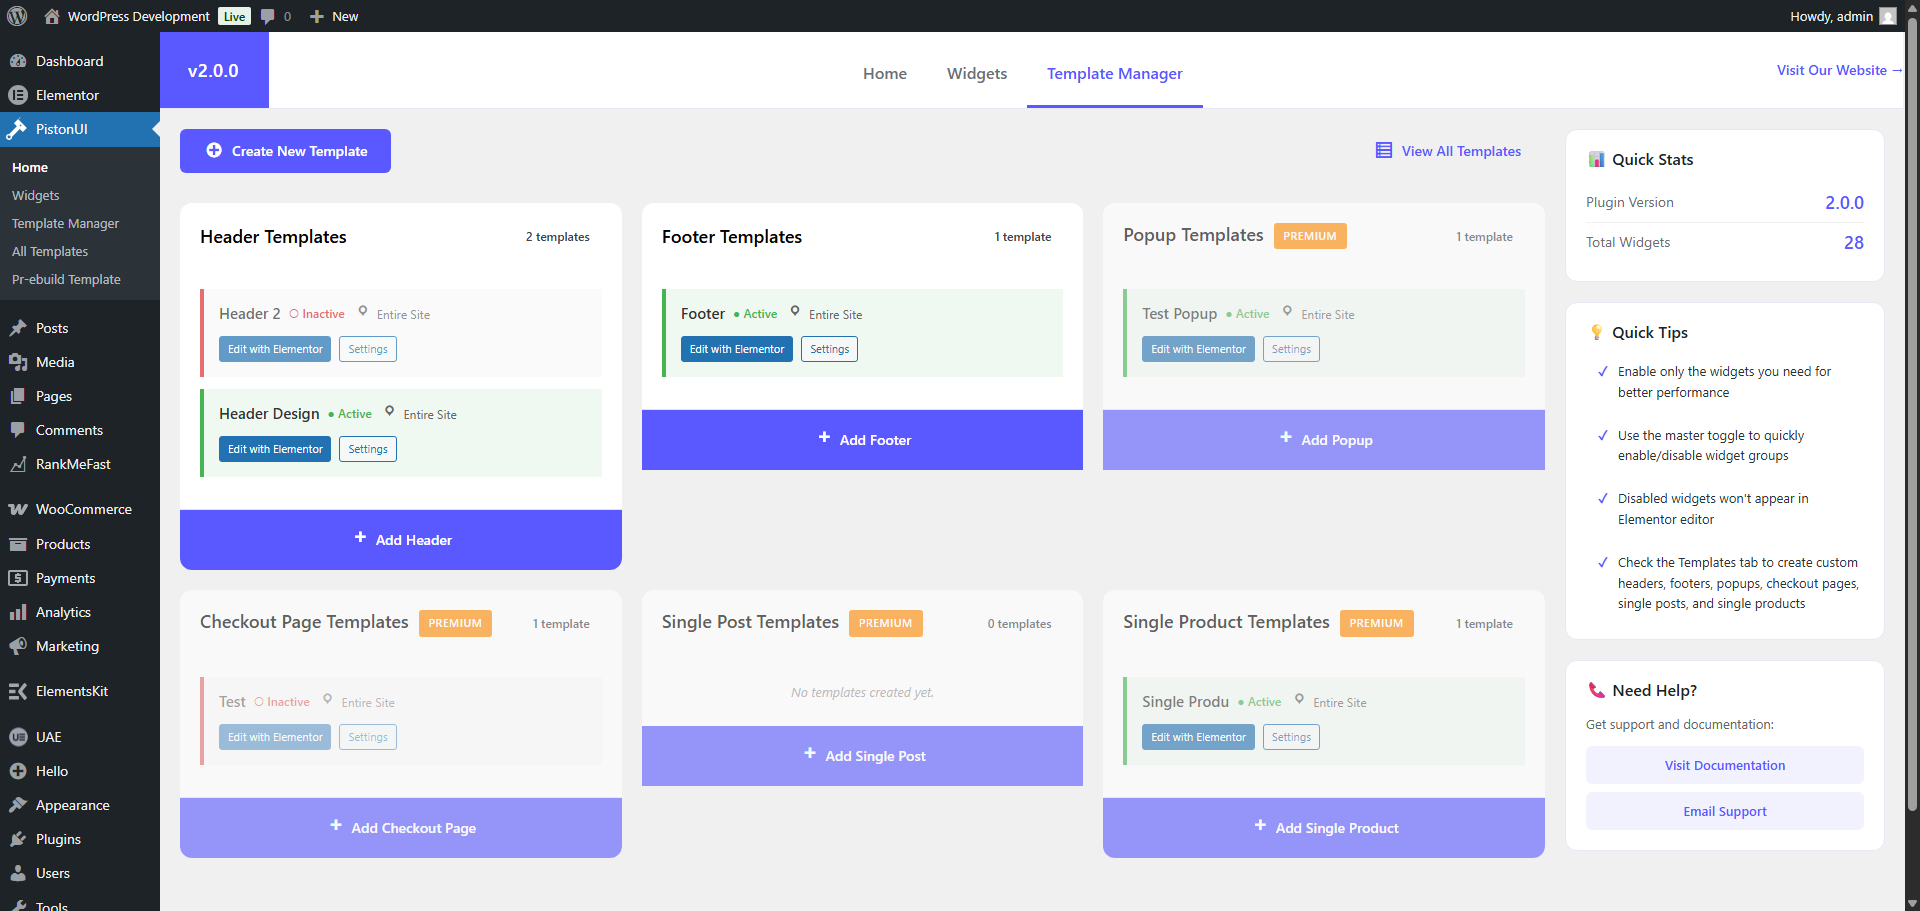
Task: Click the Posts pin icon
Action: coord(18,328)
